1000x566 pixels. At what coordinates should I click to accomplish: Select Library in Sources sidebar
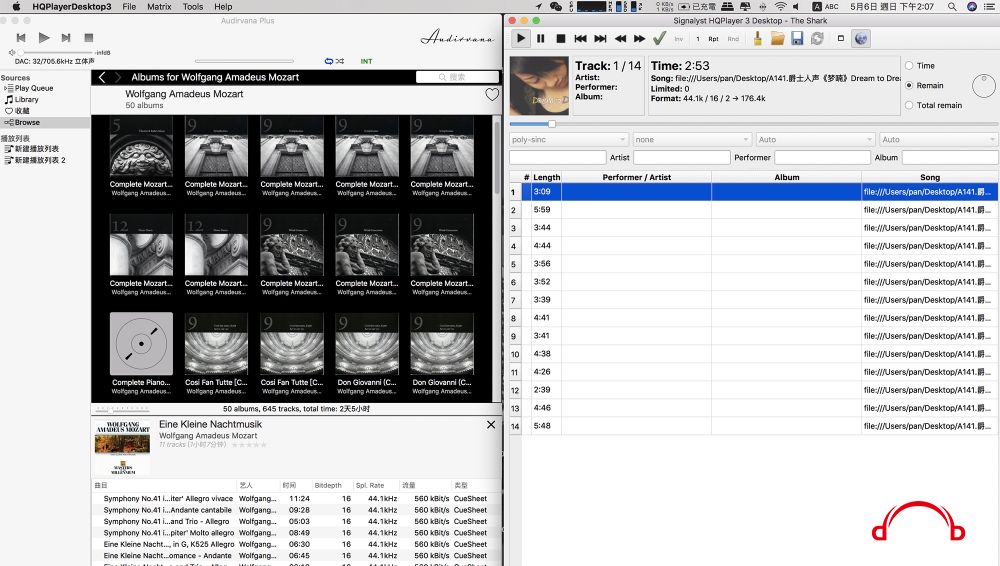point(26,100)
